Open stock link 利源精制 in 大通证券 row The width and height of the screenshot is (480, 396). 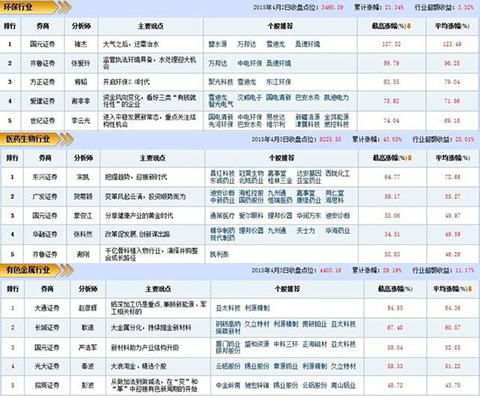pyautogui.click(x=257, y=308)
